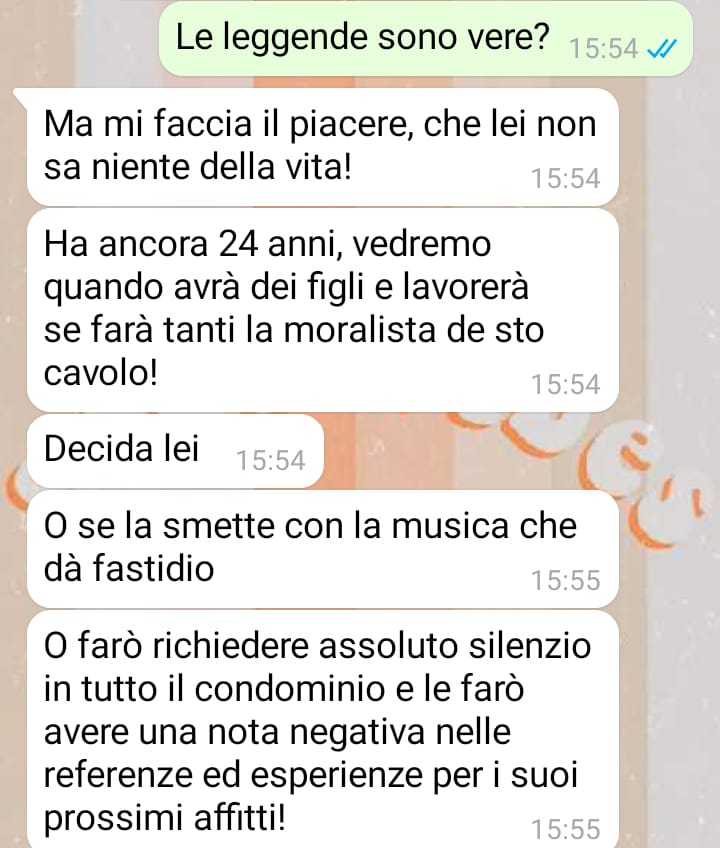Click the 15:54 timestamp beside 'Decida lei'
This screenshot has height=848, width=720.
[x=270, y=461]
